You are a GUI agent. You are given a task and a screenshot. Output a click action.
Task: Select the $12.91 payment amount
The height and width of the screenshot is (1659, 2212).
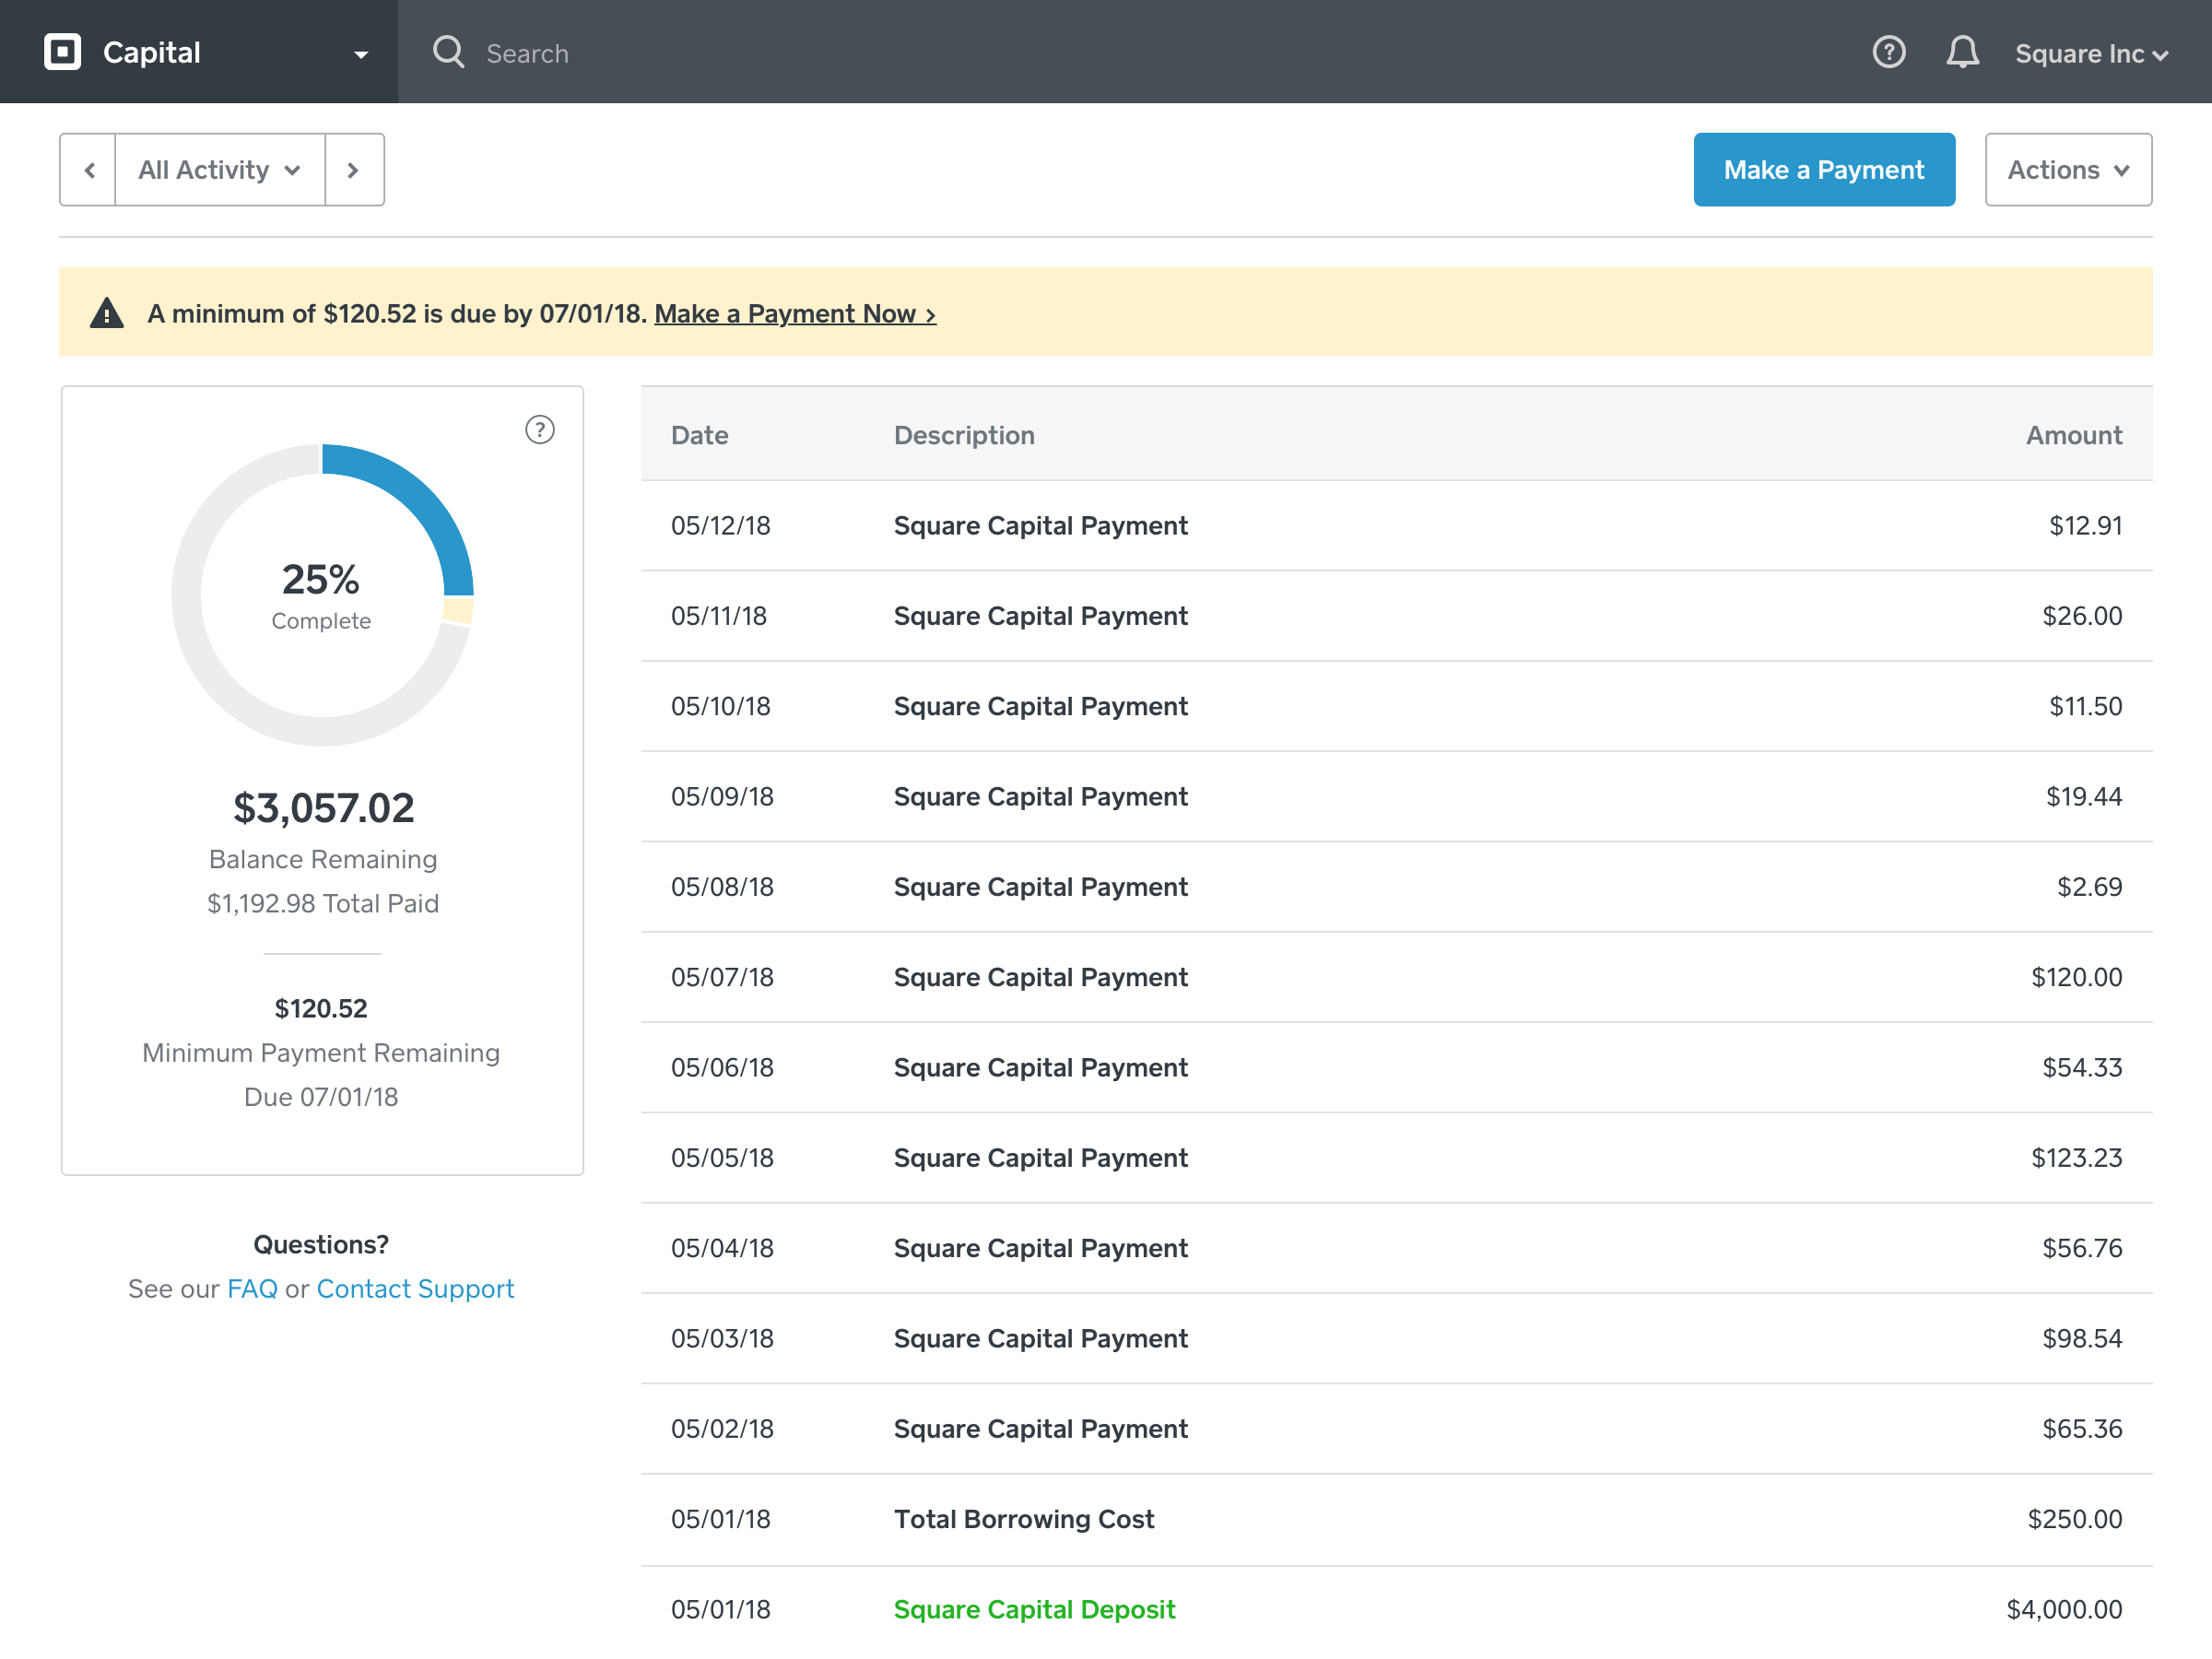click(2085, 526)
